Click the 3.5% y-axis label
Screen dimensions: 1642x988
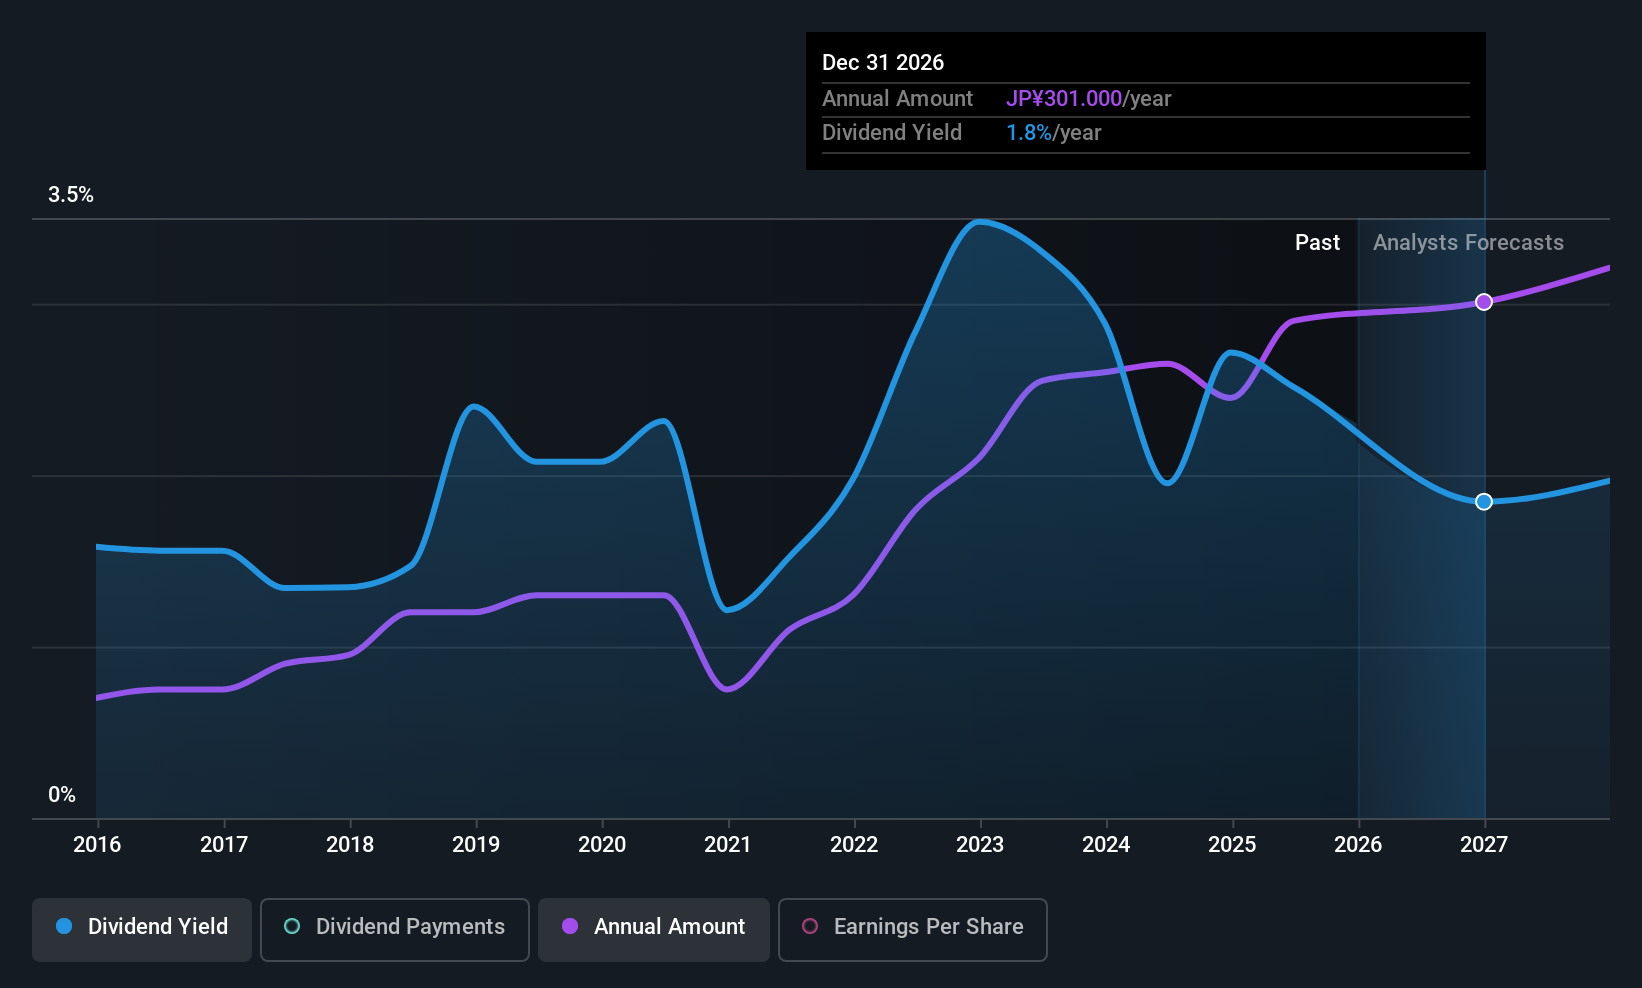(71, 195)
